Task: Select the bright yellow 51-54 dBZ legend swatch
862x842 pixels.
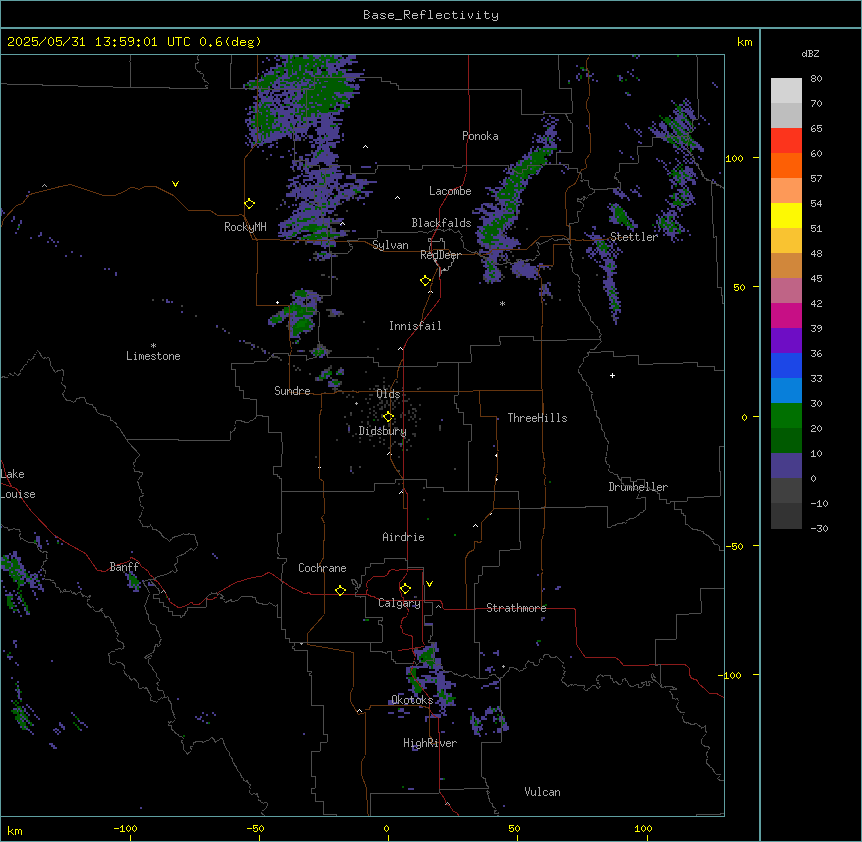Action: pos(786,216)
